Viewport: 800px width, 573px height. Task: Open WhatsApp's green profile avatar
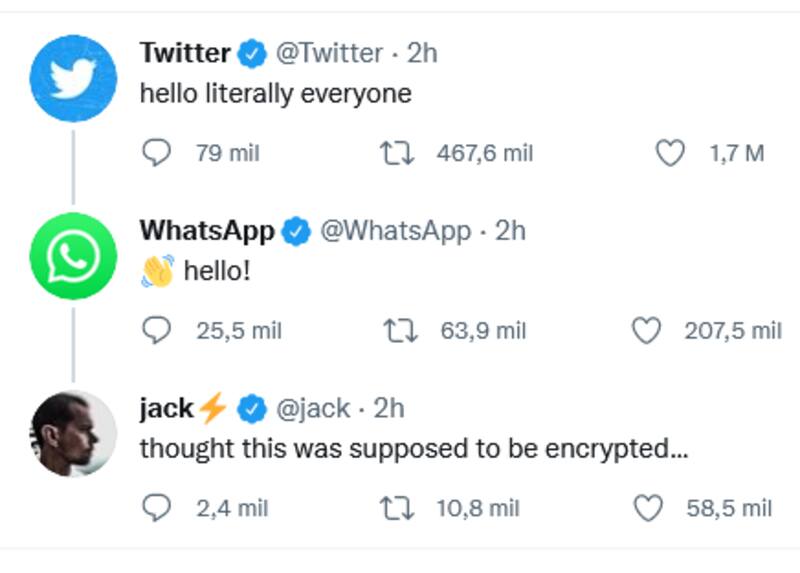tap(73, 256)
